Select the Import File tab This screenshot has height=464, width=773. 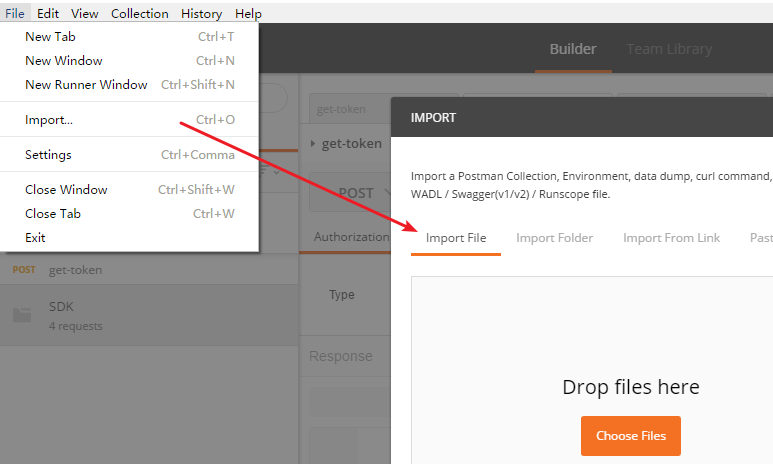pyautogui.click(x=456, y=238)
